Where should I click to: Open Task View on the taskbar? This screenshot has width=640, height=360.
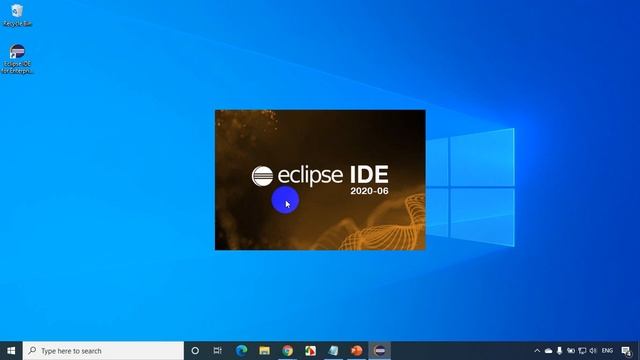[218, 351]
